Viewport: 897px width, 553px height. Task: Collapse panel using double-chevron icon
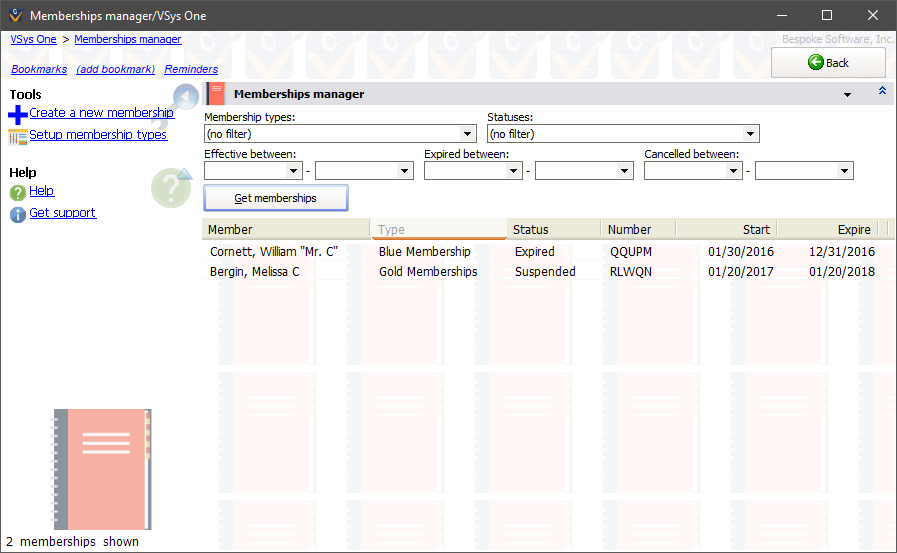pyautogui.click(x=882, y=92)
